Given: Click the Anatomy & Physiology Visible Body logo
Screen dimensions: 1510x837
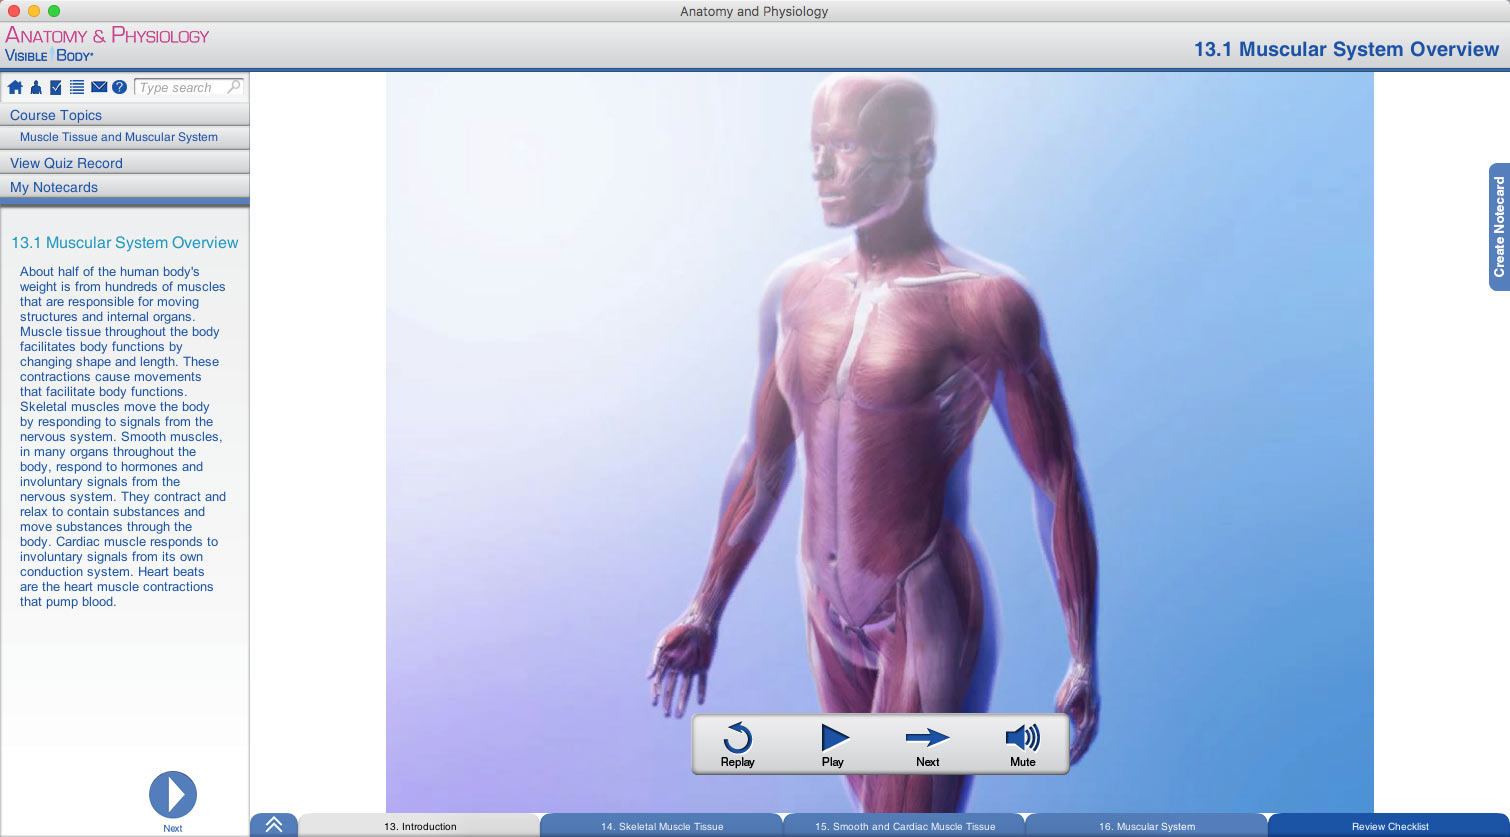Looking at the screenshot, I should (107, 45).
